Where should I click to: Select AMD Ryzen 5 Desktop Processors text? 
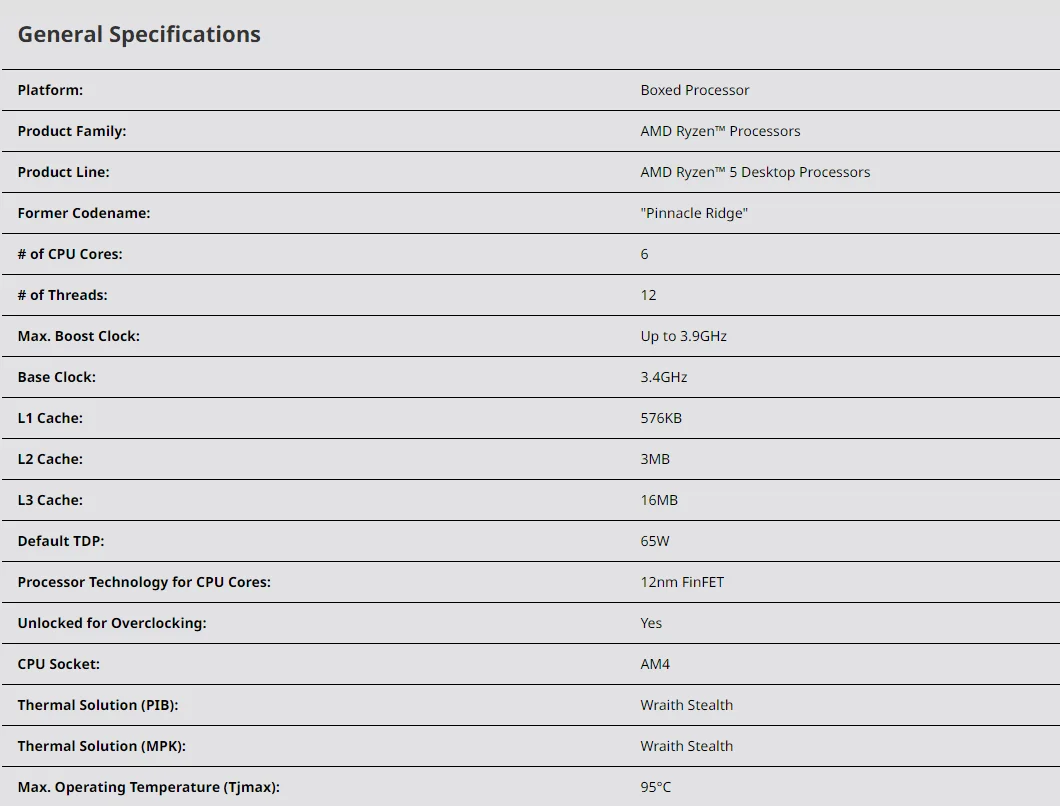pos(755,172)
